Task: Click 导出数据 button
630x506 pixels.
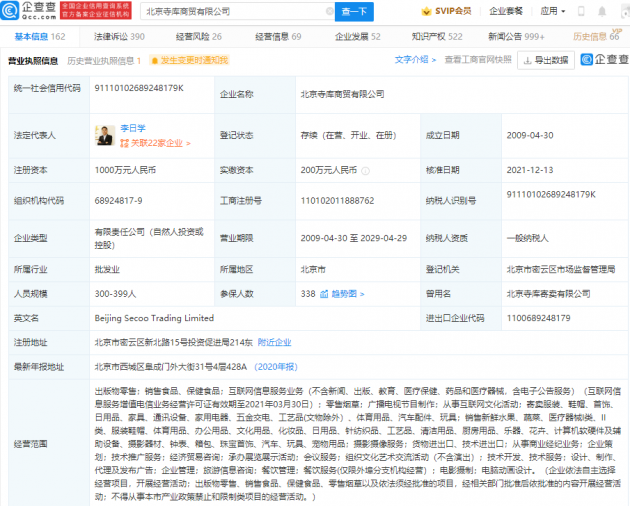Action: point(546,60)
